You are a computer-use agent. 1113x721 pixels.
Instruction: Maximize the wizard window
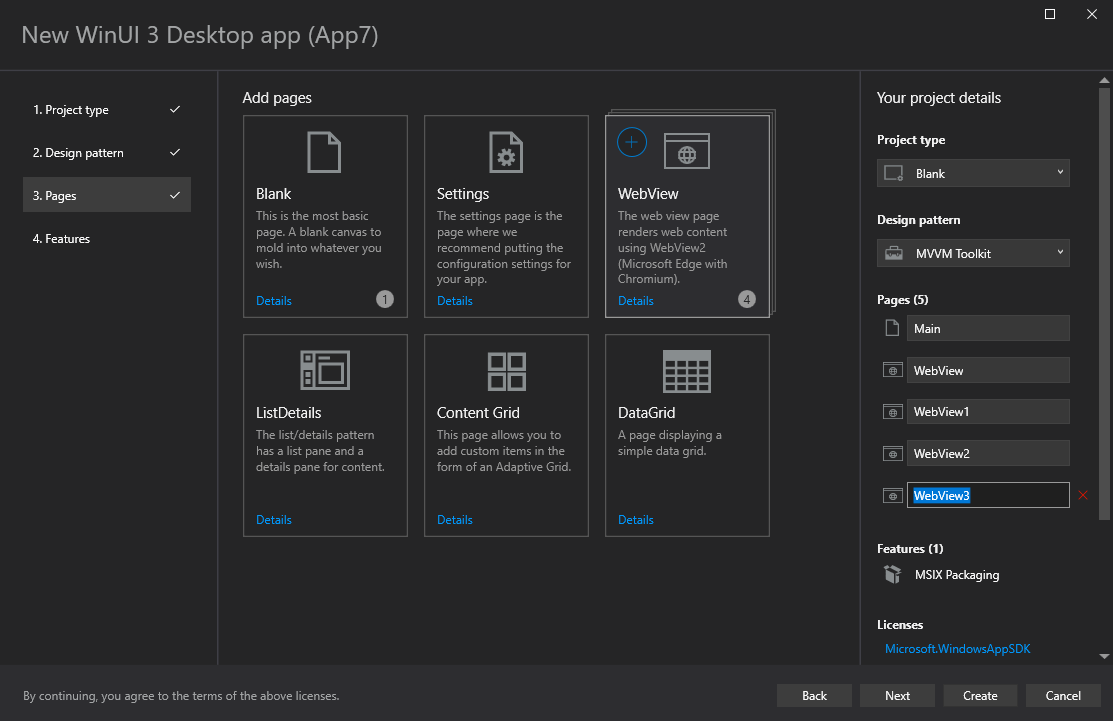point(1050,14)
